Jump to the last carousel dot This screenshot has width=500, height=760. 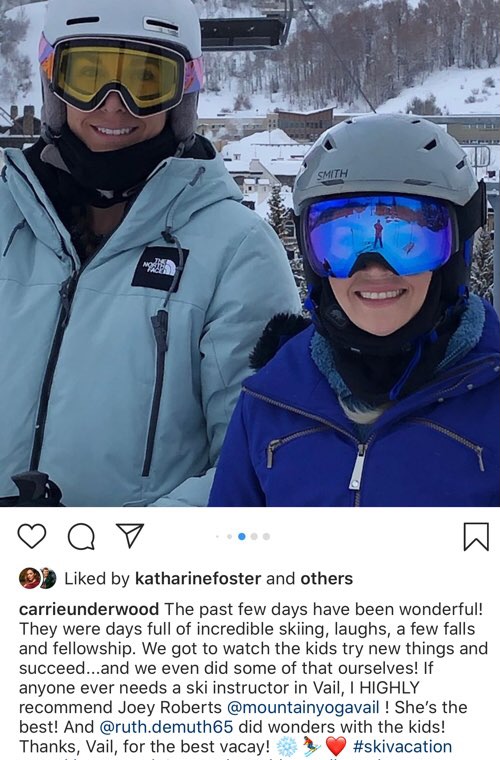coord(266,537)
